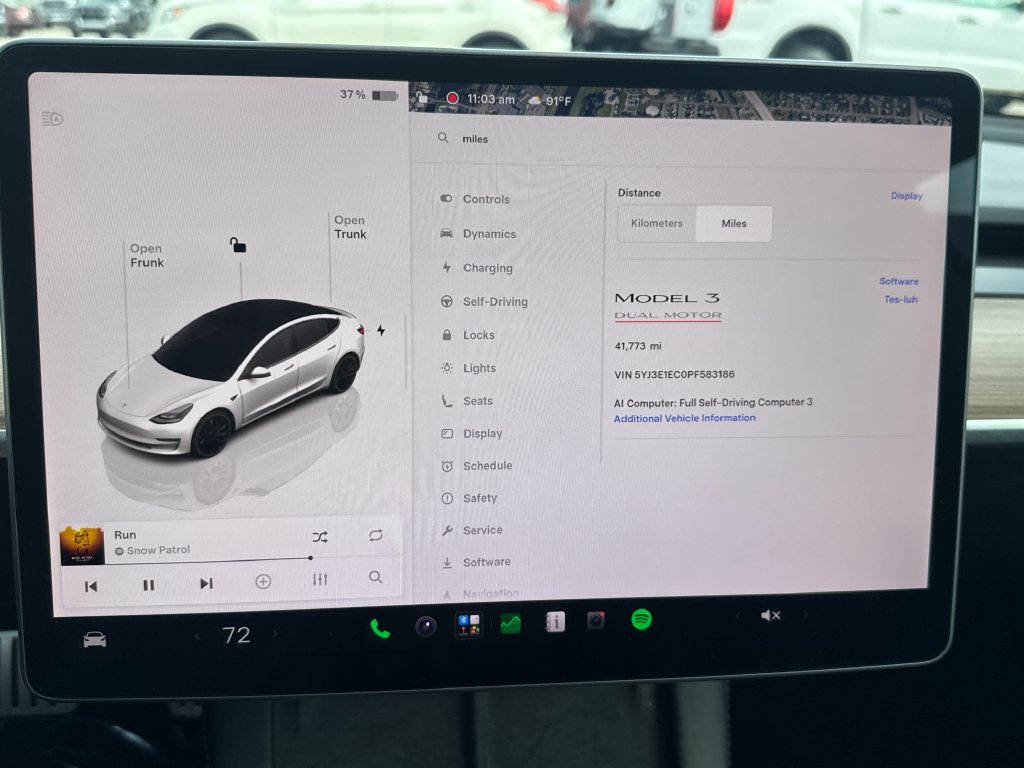Tap the 72 temperature setting
This screenshot has height=768, width=1024.
tap(236, 635)
